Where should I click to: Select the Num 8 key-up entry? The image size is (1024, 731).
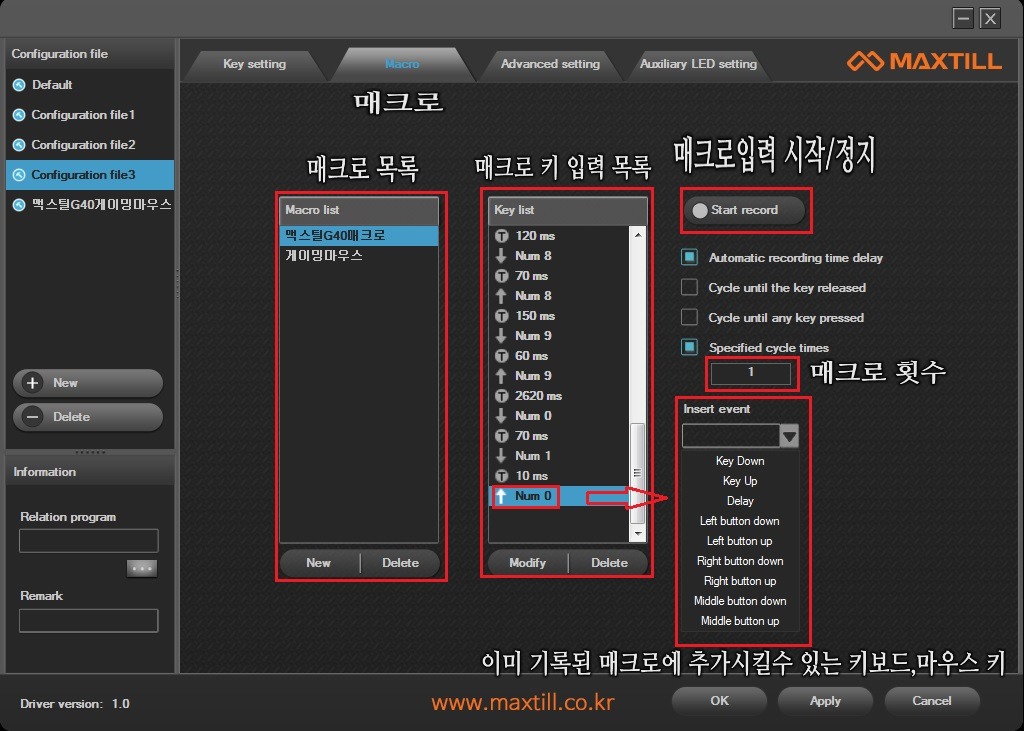558,296
